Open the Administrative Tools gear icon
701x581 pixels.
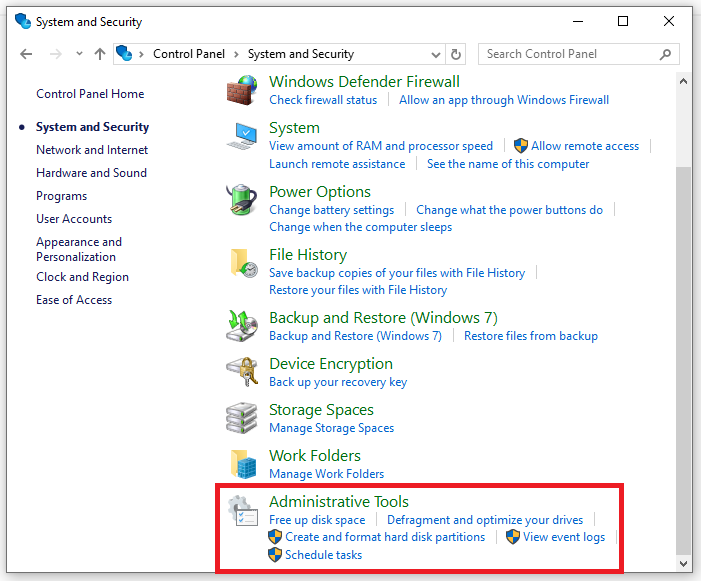[243, 510]
